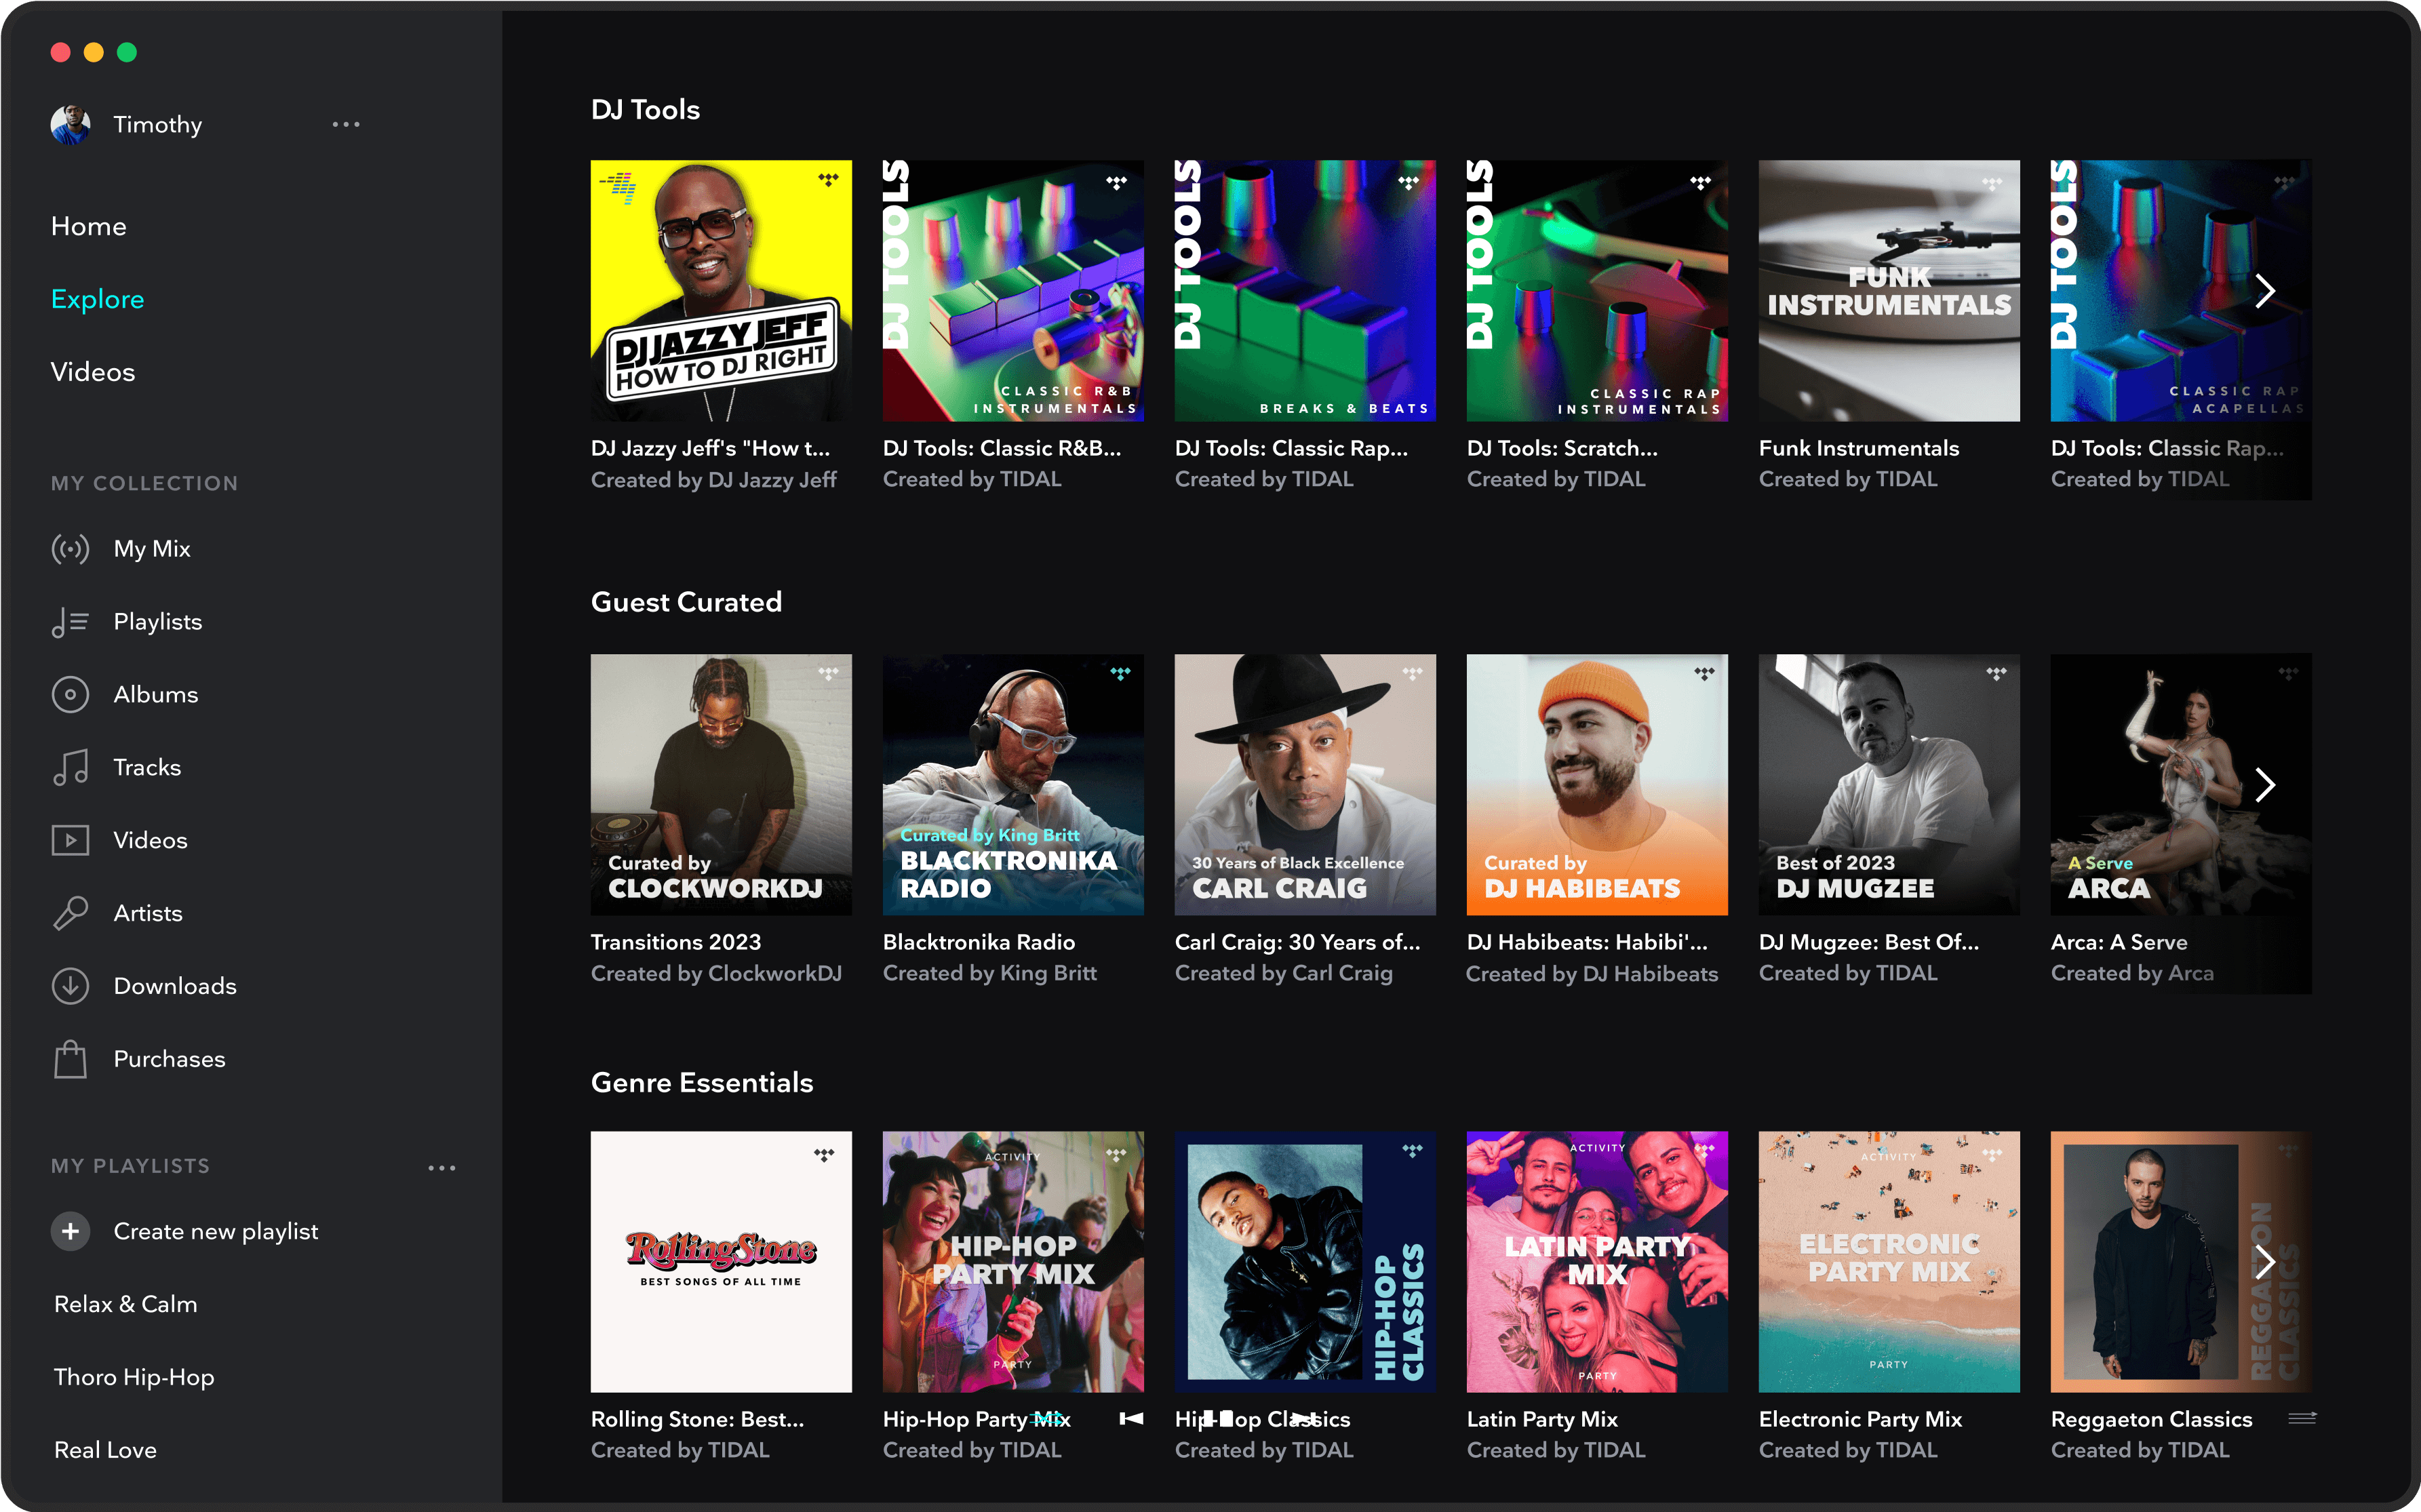2421x1512 pixels.
Task: Open the Blacktronika Radio playlist cover
Action: pyautogui.click(x=1012, y=785)
